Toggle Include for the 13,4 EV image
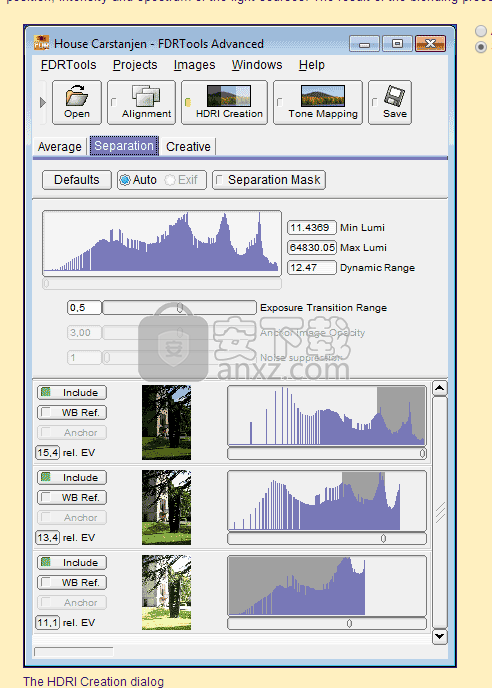 [72, 477]
